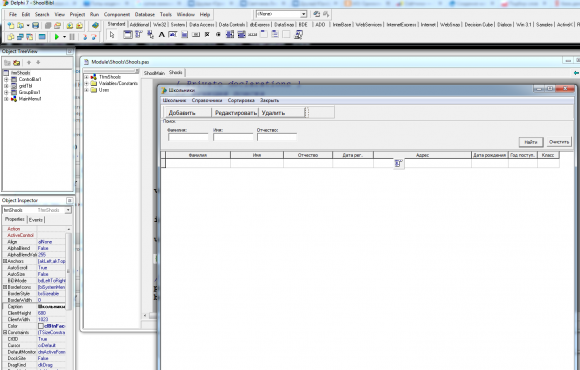The width and height of the screenshot is (580, 370).
Task: Click the Фамилия search input field
Action: (x=188, y=137)
